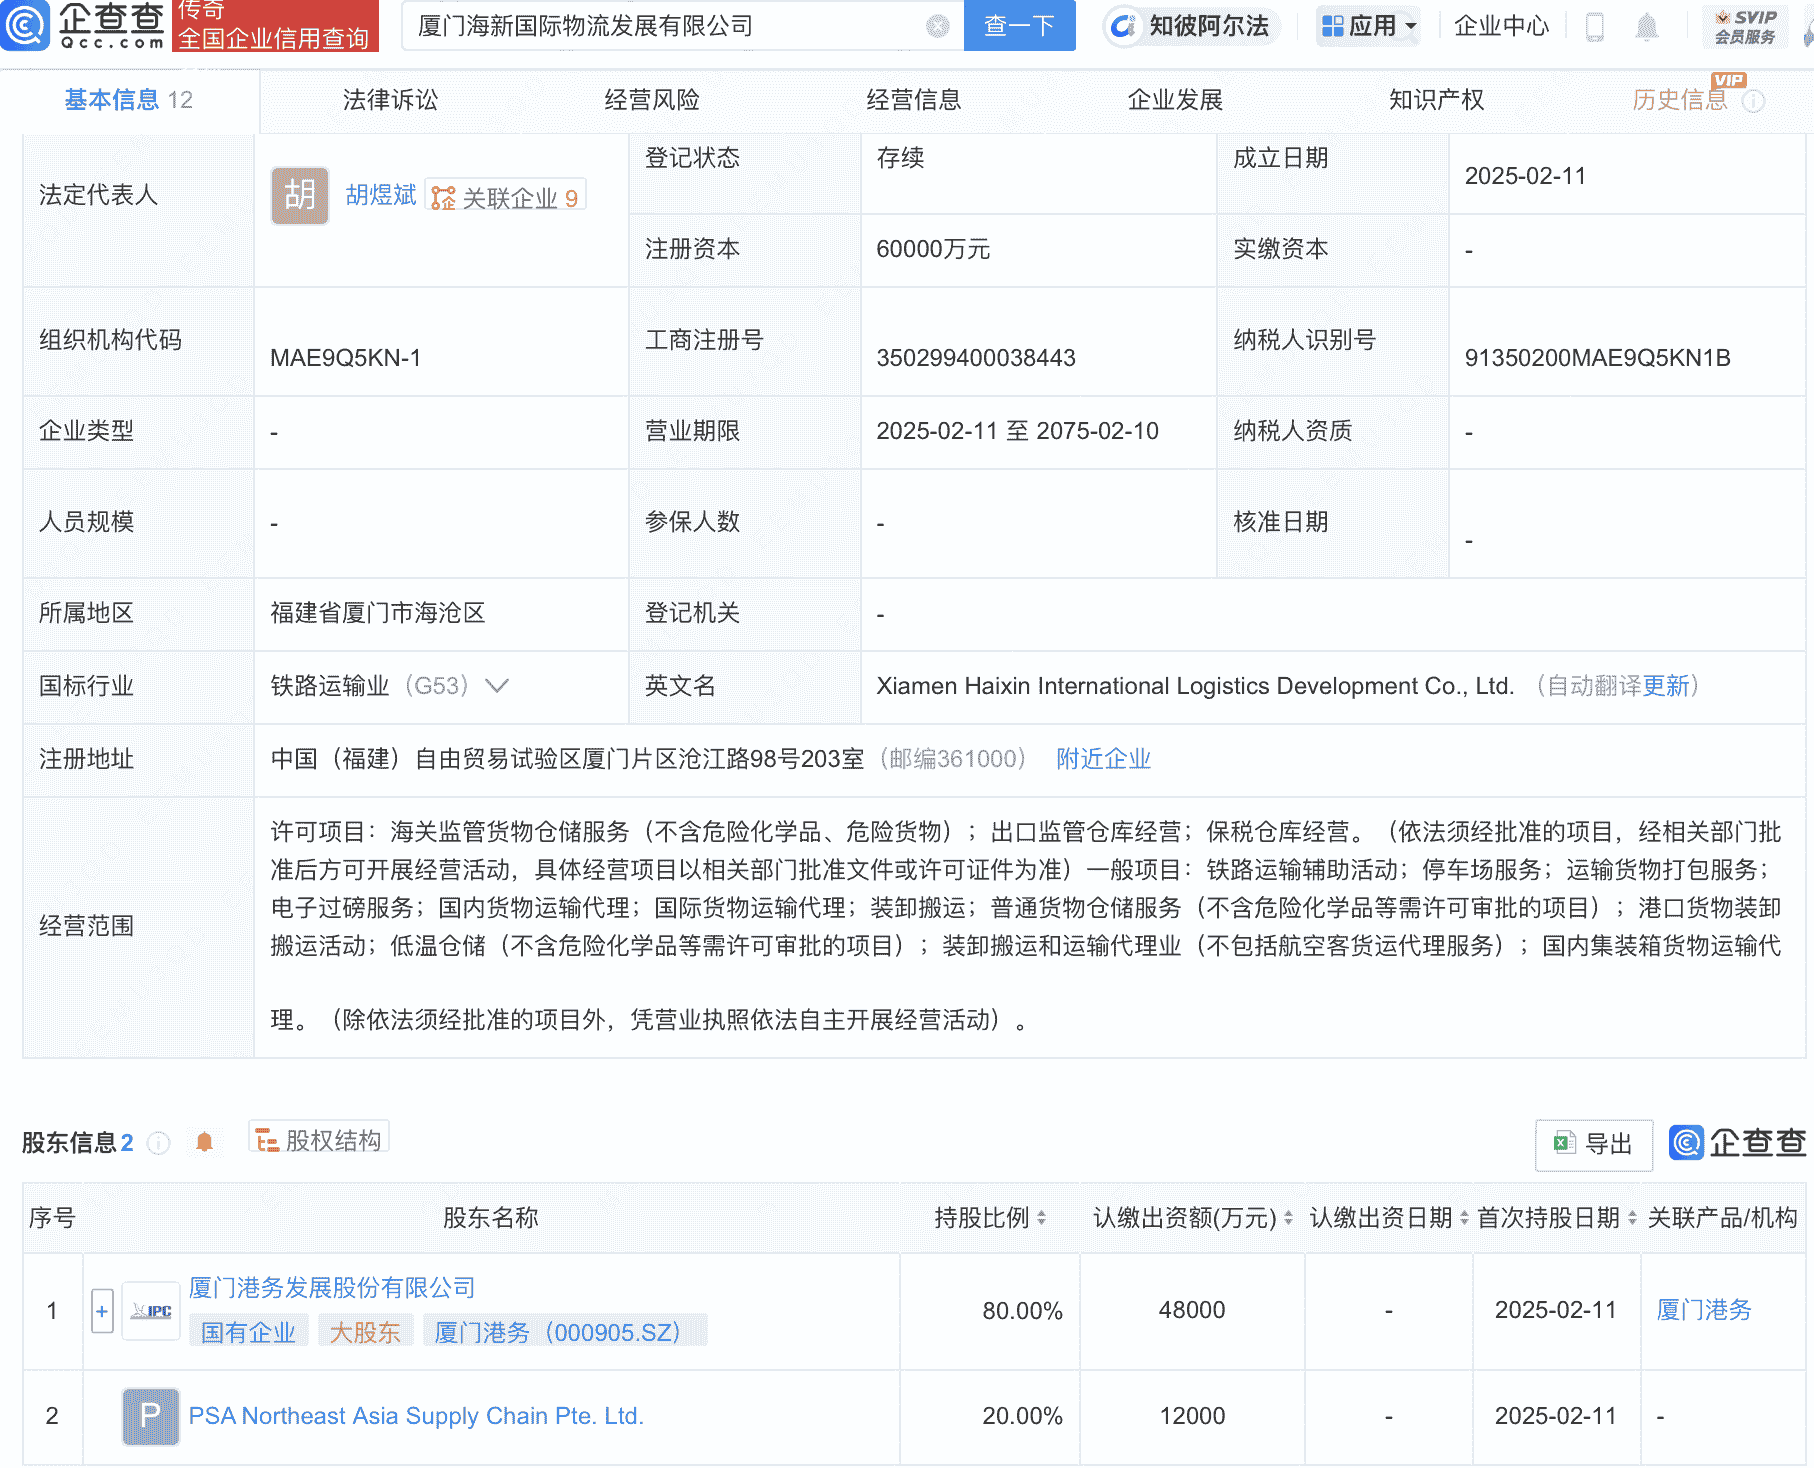Click the mobile phone icon in header
Screen dimensions: 1814x1468
(x=1595, y=27)
